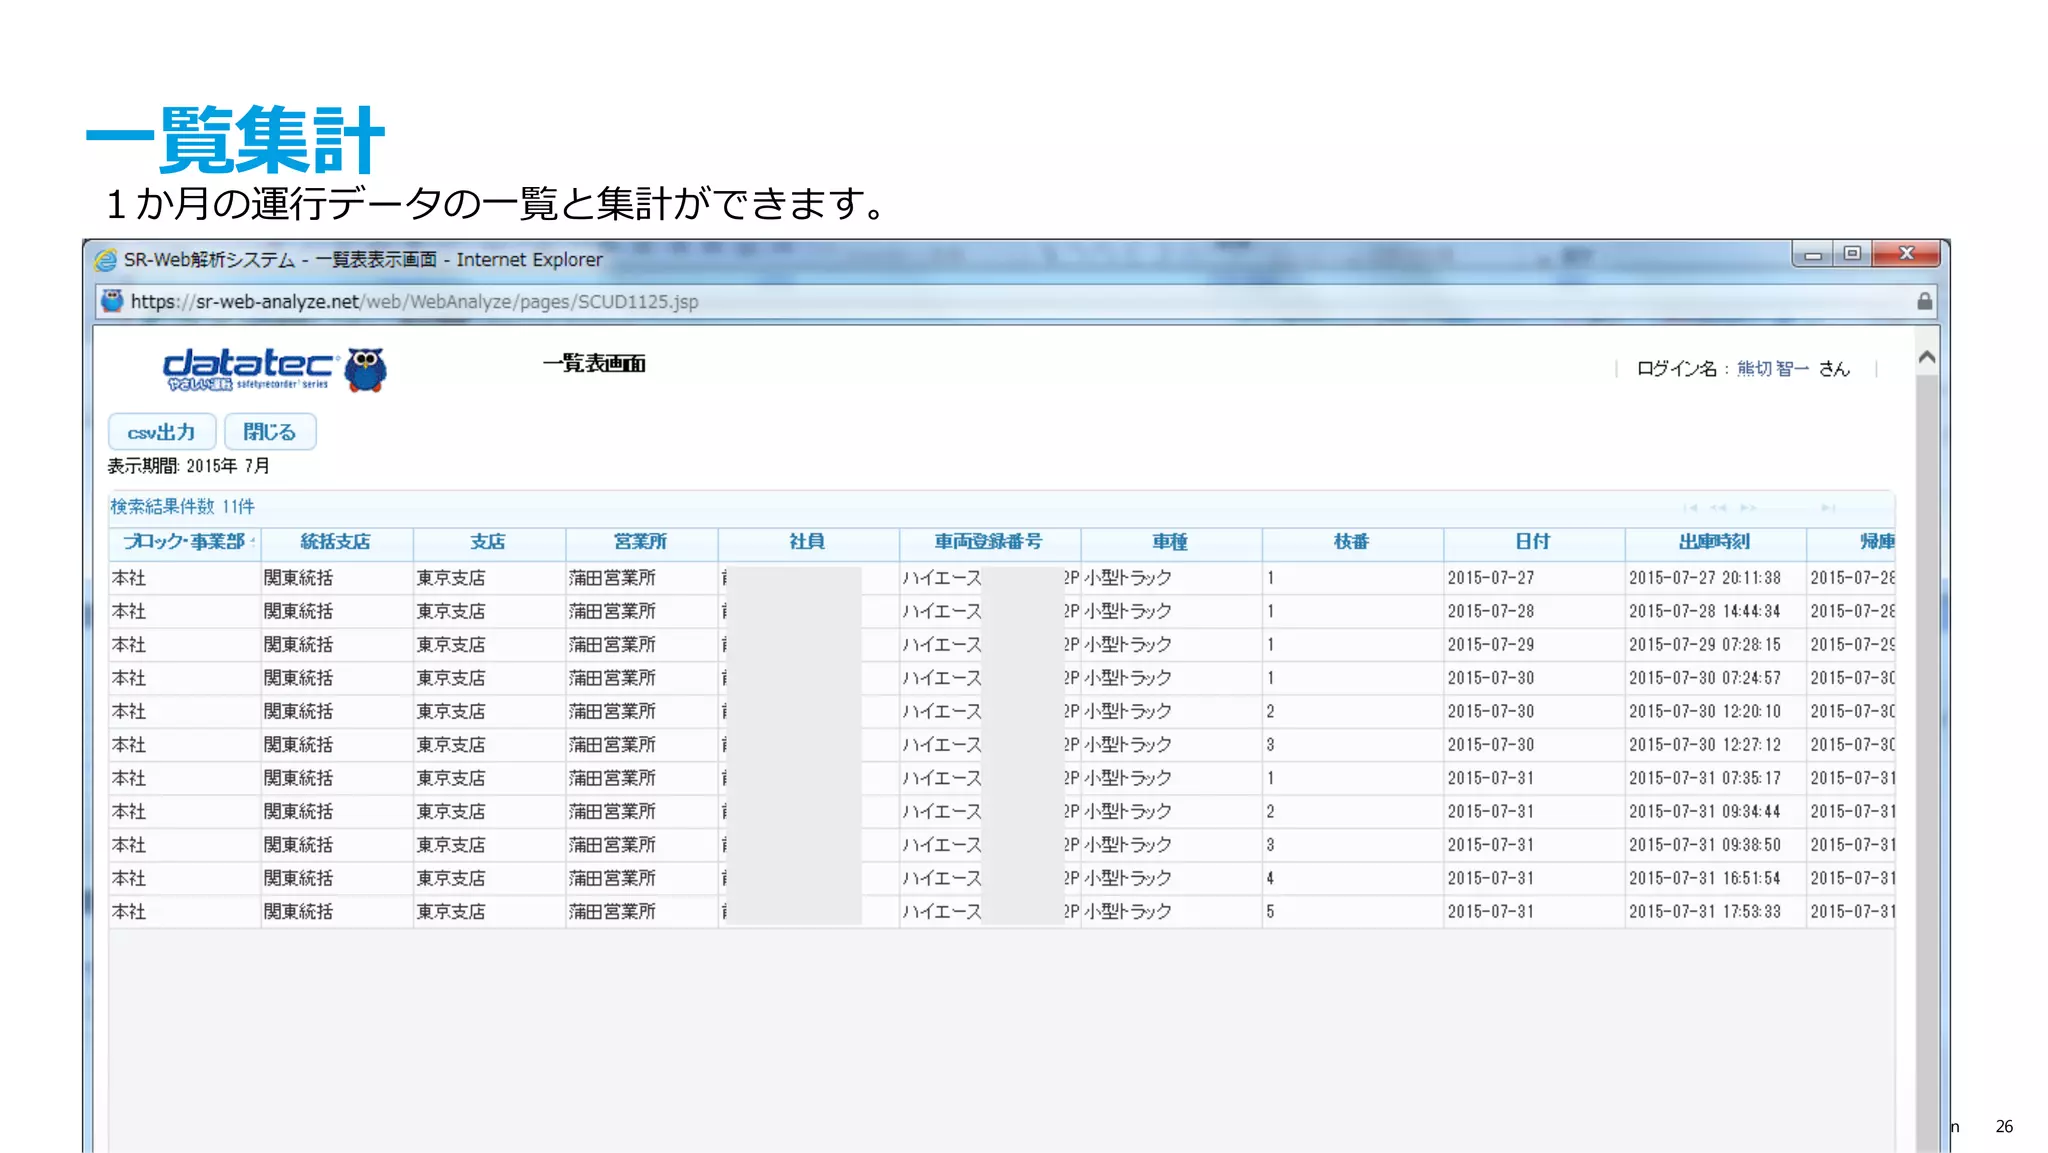Click the padlock security icon
The image size is (2048, 1153).
[1924, 301]
